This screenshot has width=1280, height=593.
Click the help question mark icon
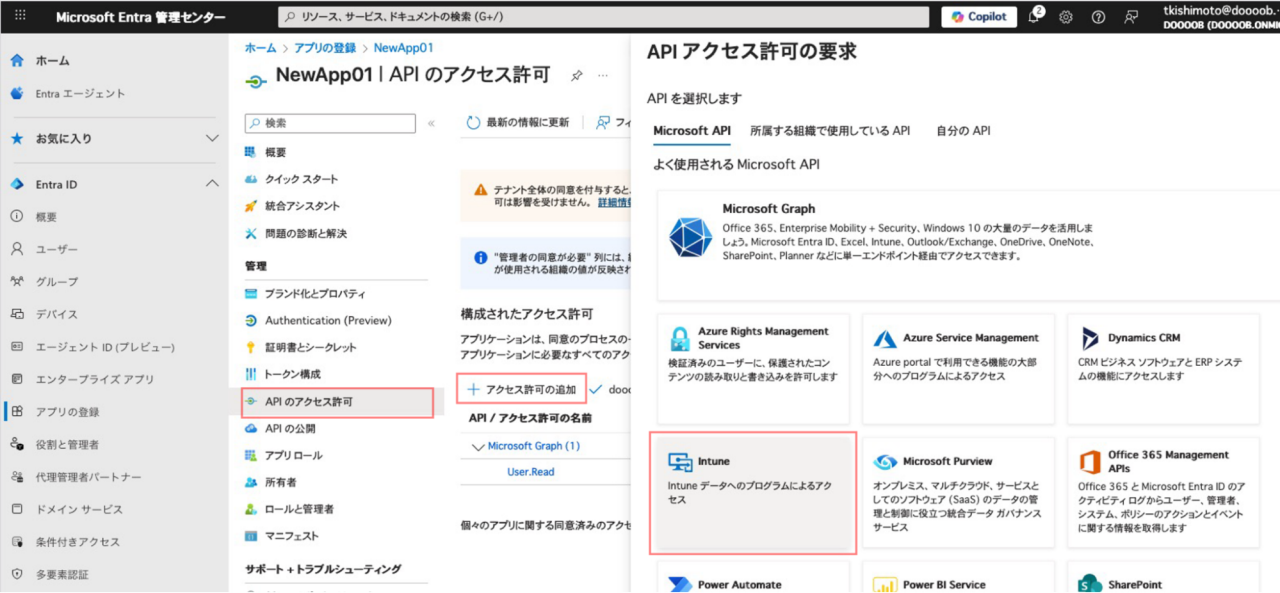[1098, 17]
